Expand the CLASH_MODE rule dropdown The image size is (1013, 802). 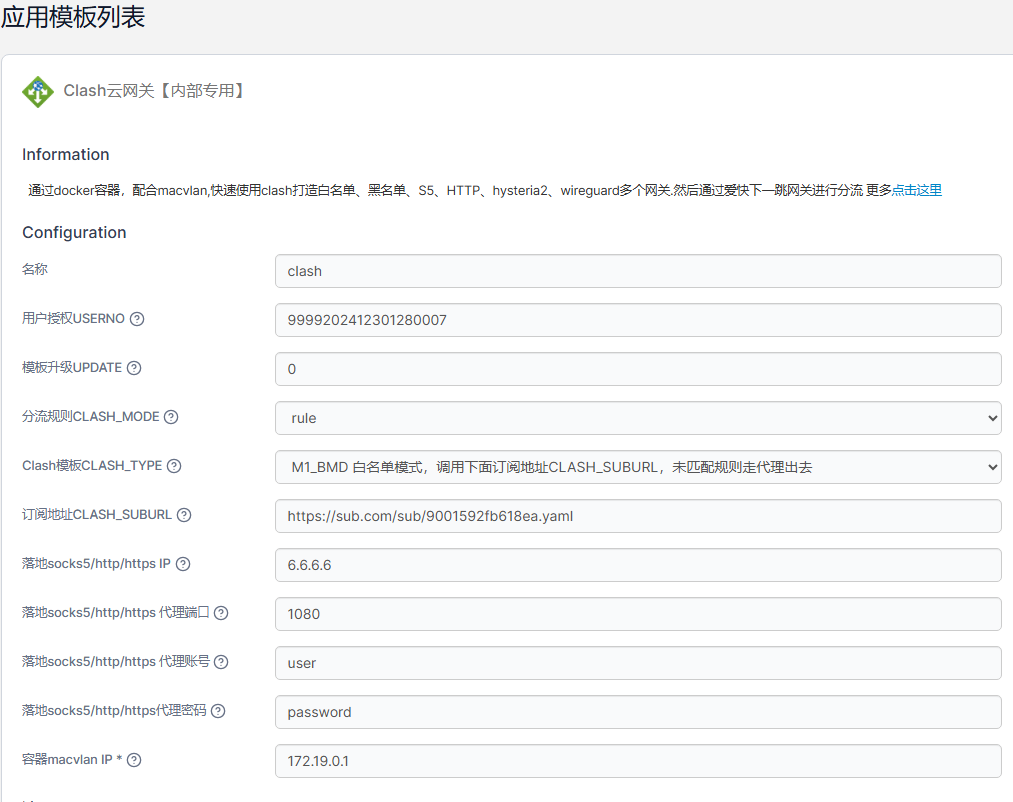point(638,418)
